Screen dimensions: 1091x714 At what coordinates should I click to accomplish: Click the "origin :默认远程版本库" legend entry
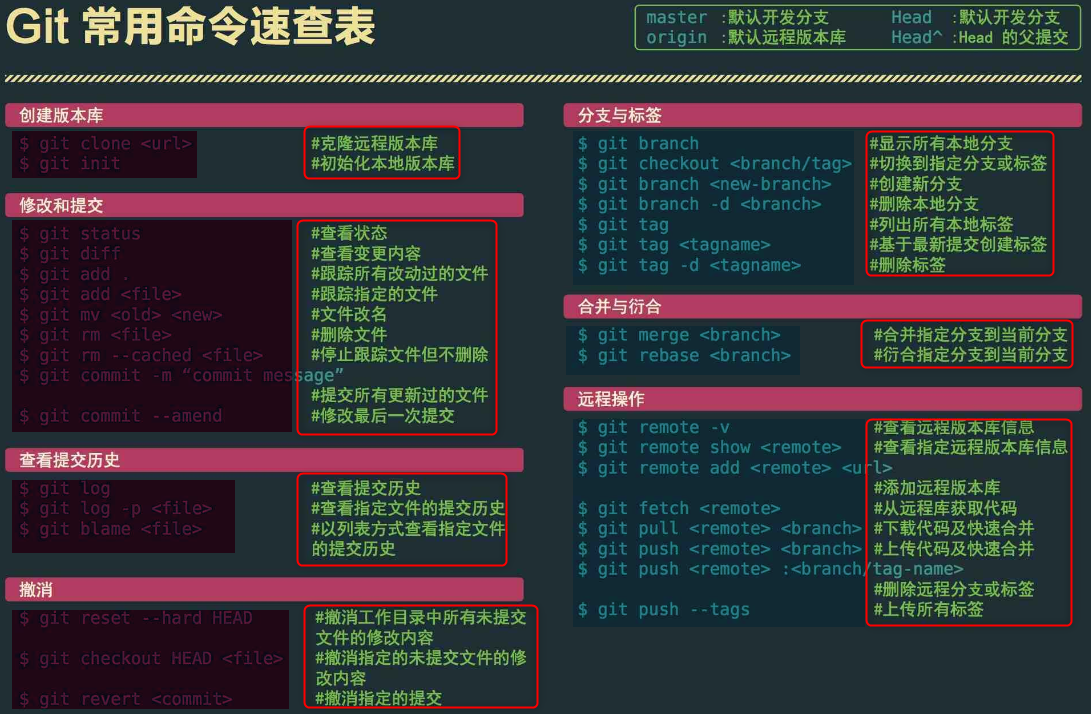coord(746,38)
